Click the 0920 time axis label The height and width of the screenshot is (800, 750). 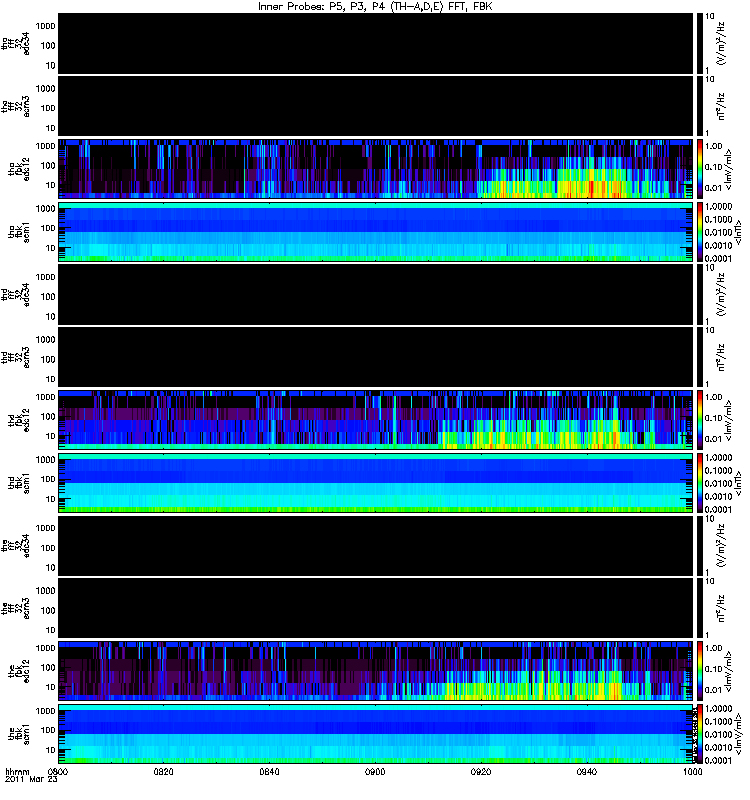click(481, 772)
